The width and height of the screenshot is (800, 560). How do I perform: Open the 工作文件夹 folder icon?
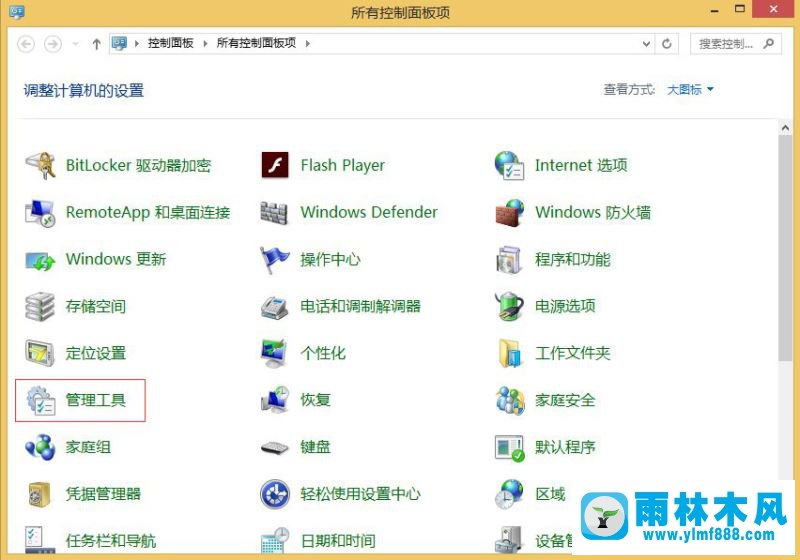coord(510,353)
